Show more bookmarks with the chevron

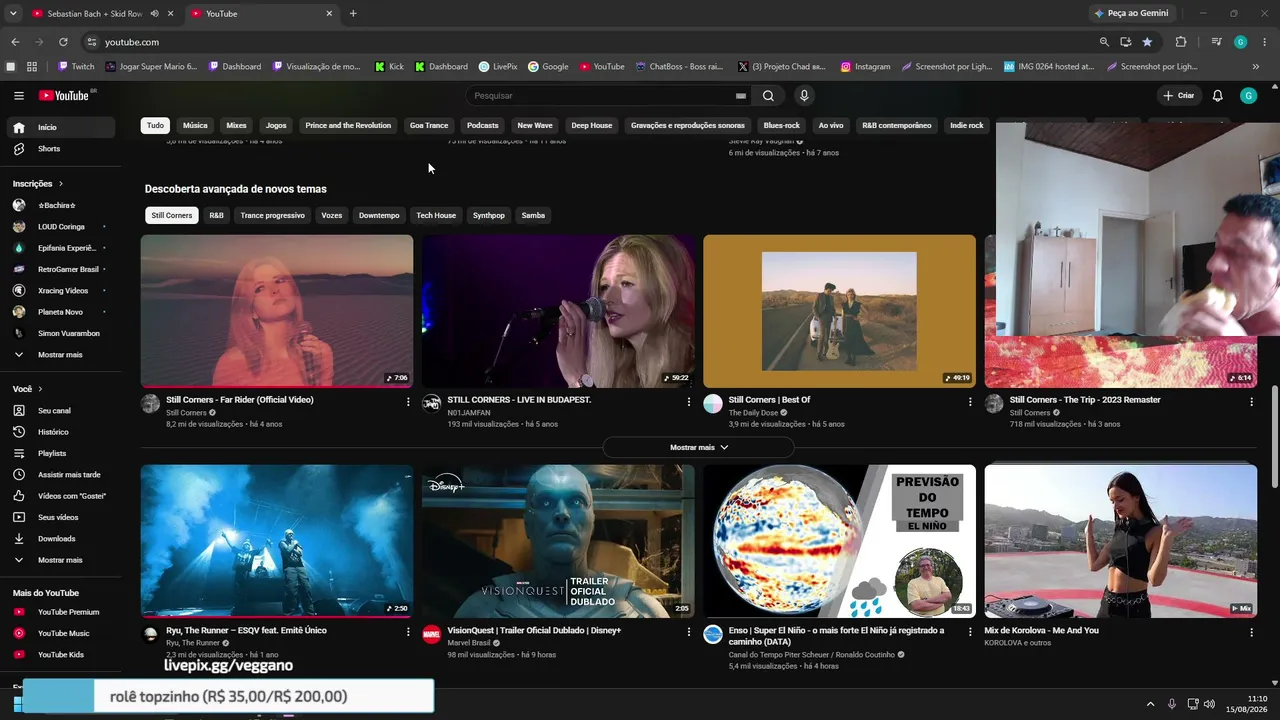click(1255, 67)
